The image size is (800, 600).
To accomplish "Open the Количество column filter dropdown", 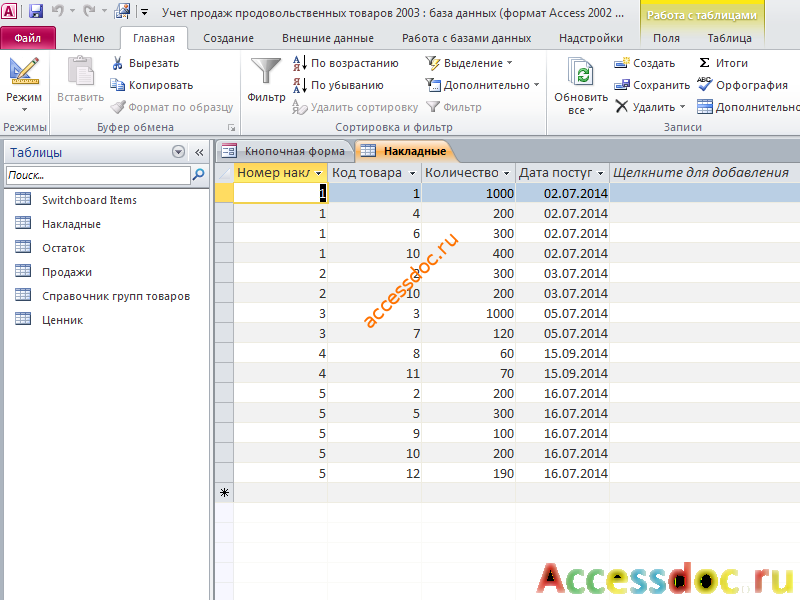I will (x=506, y=173).
